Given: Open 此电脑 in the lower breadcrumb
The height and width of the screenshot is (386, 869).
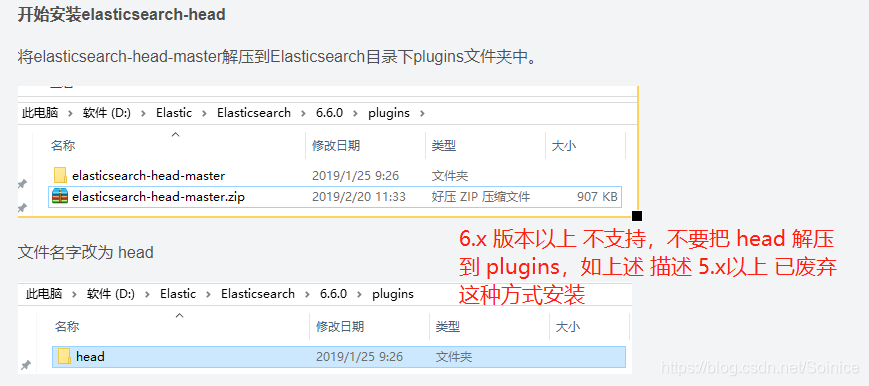Looking at the screenshot, I should click(44, 293).
